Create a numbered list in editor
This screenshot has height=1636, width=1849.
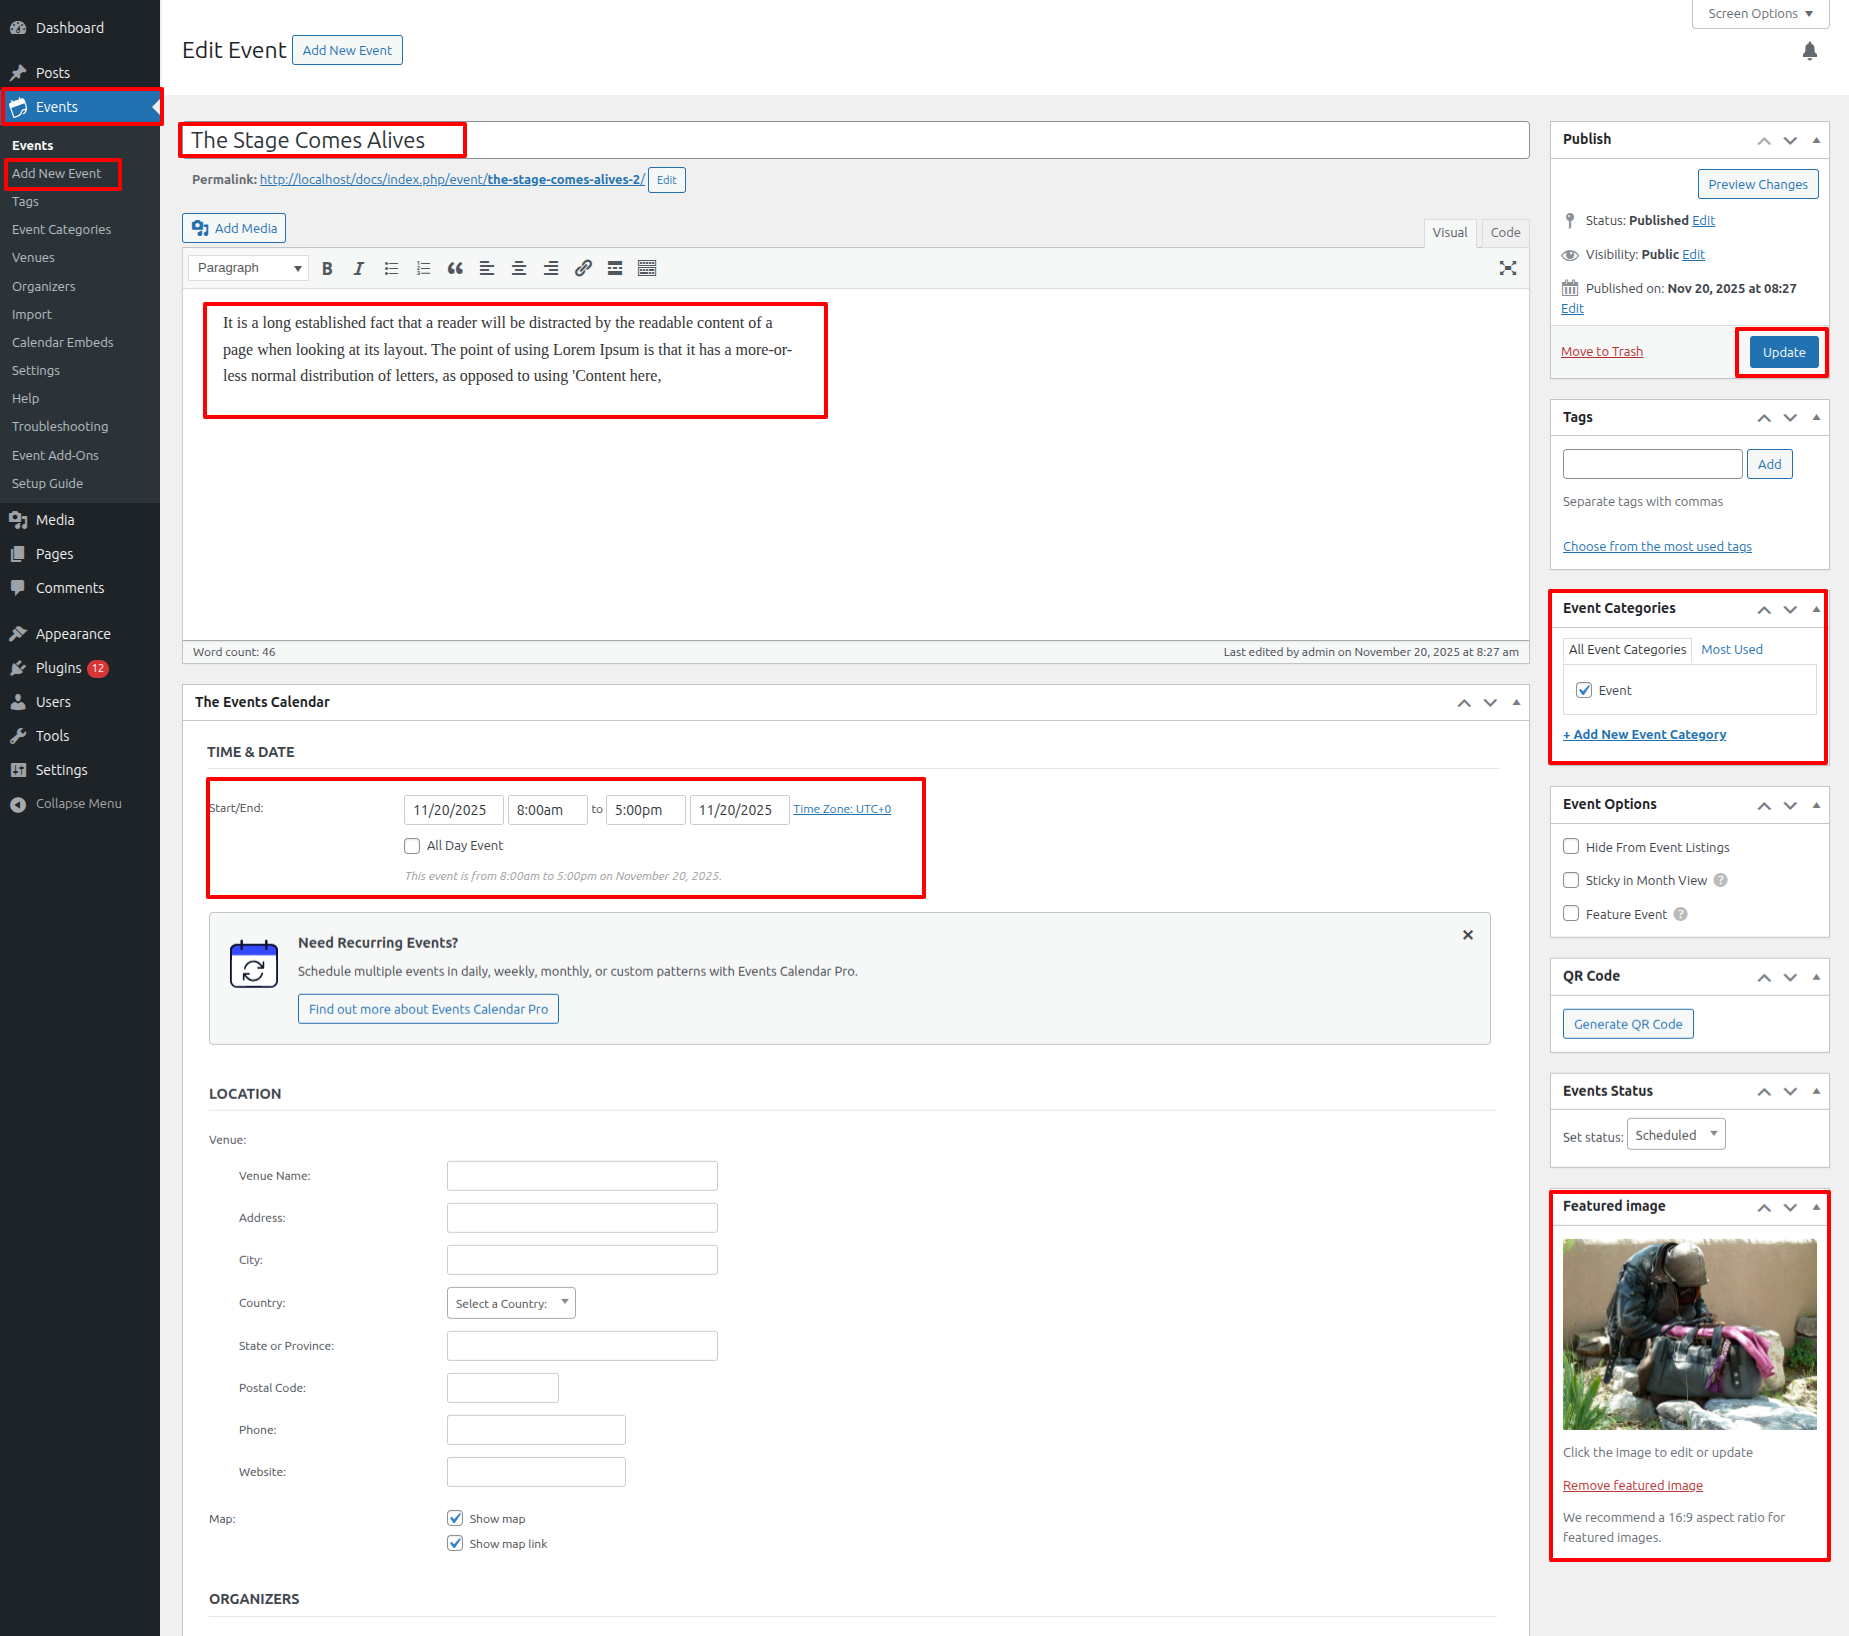coord(423,268)
